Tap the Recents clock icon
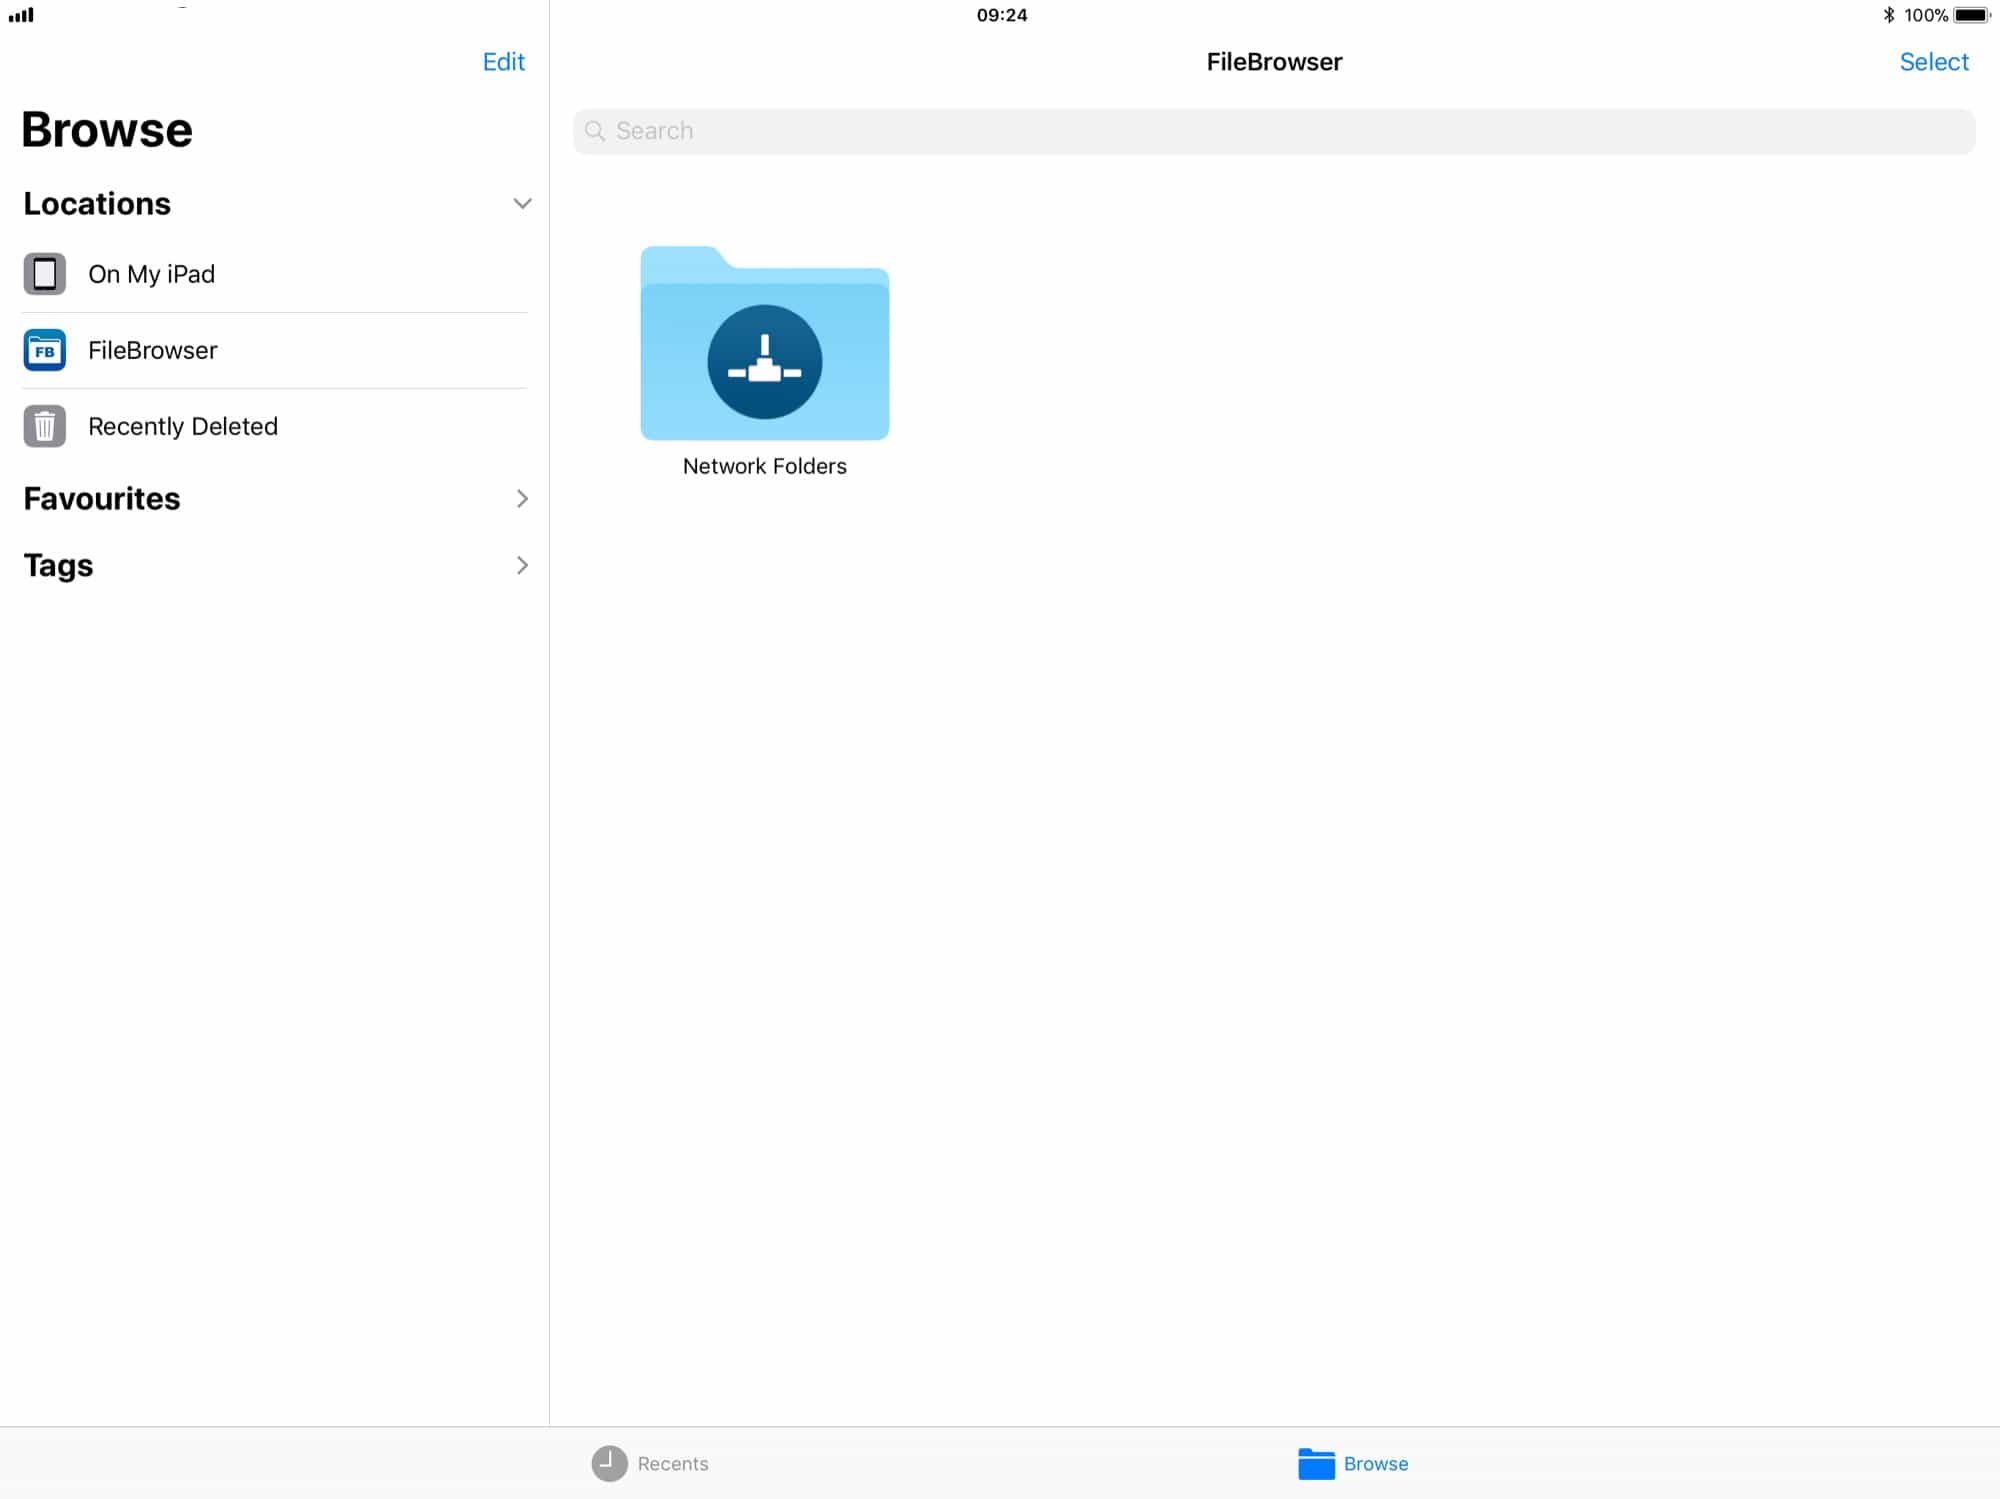Image resolution: width=2000 pixels, height=1499 pixels. [609, 1463]
